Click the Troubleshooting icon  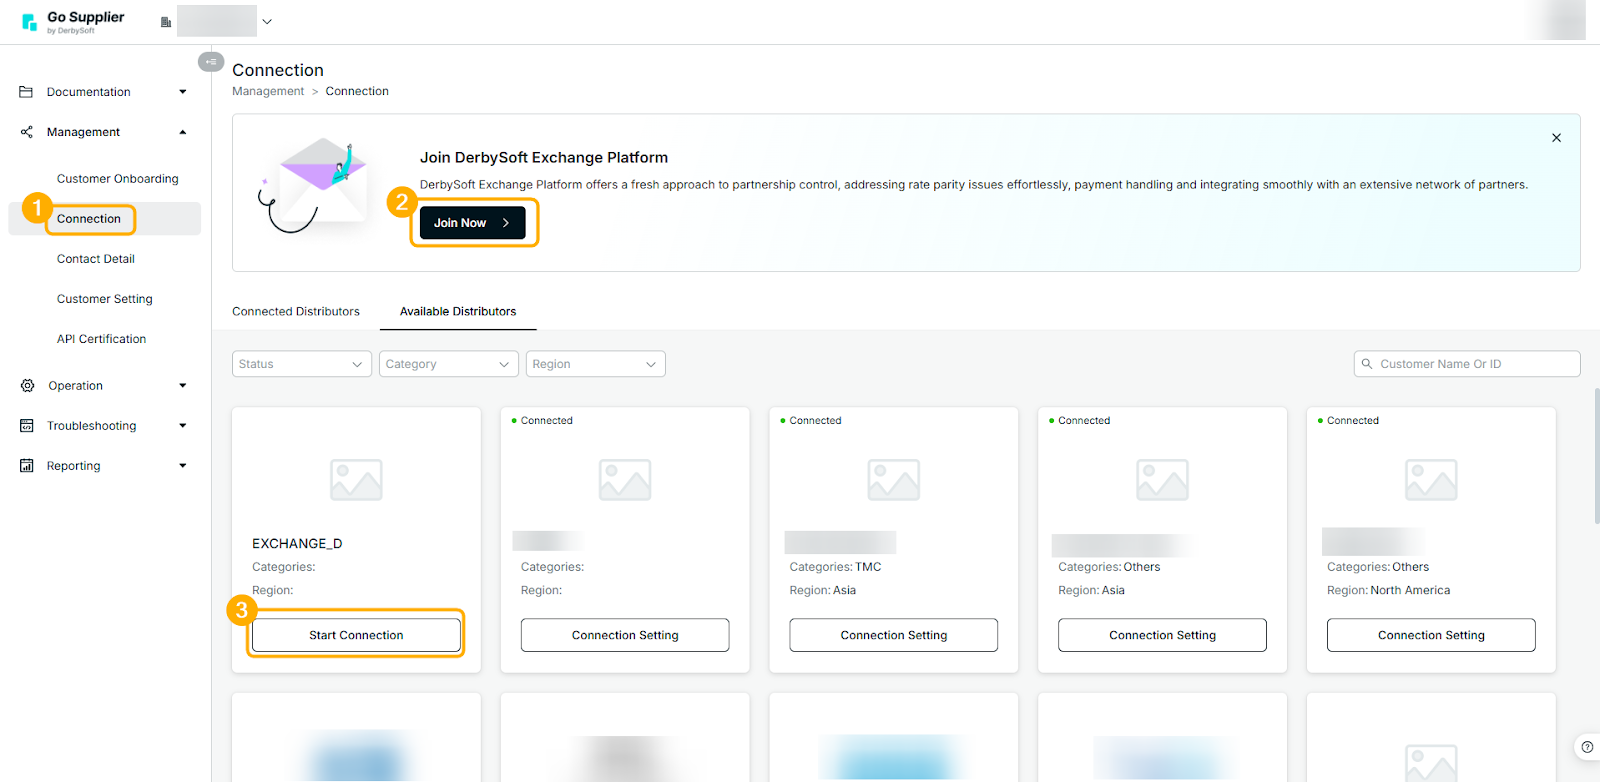point(27,426)
